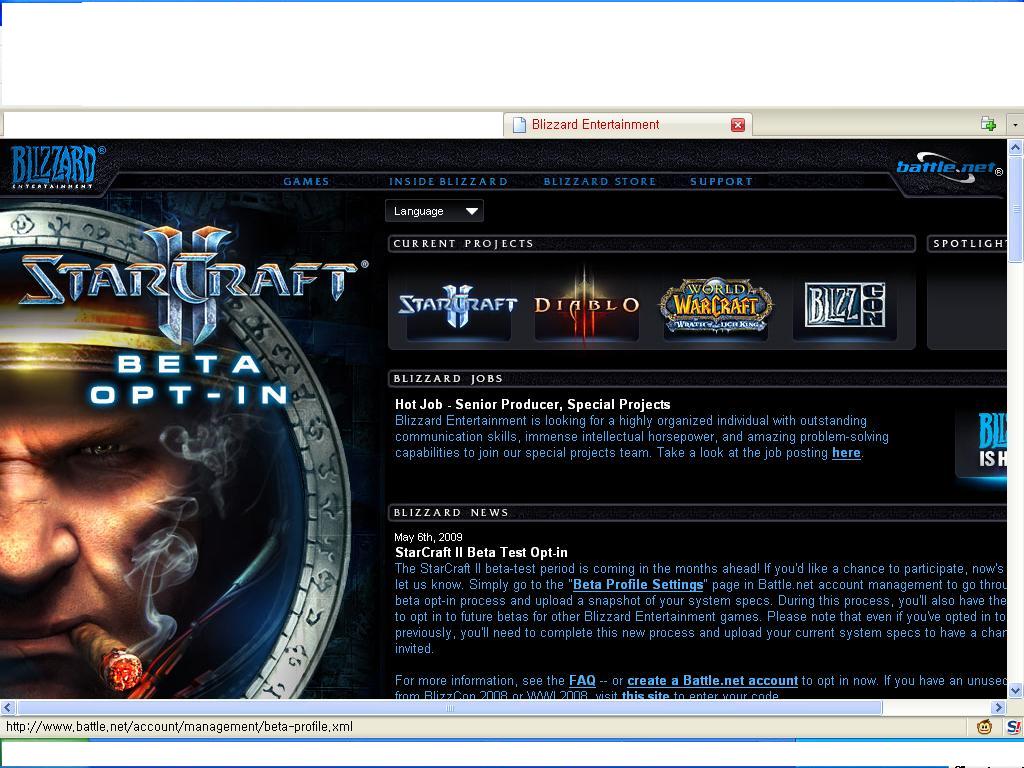Open the StarCraft II project thumbnail
Image resolution: width=1024 pixels, height=768 pixels.
[457, 306]
